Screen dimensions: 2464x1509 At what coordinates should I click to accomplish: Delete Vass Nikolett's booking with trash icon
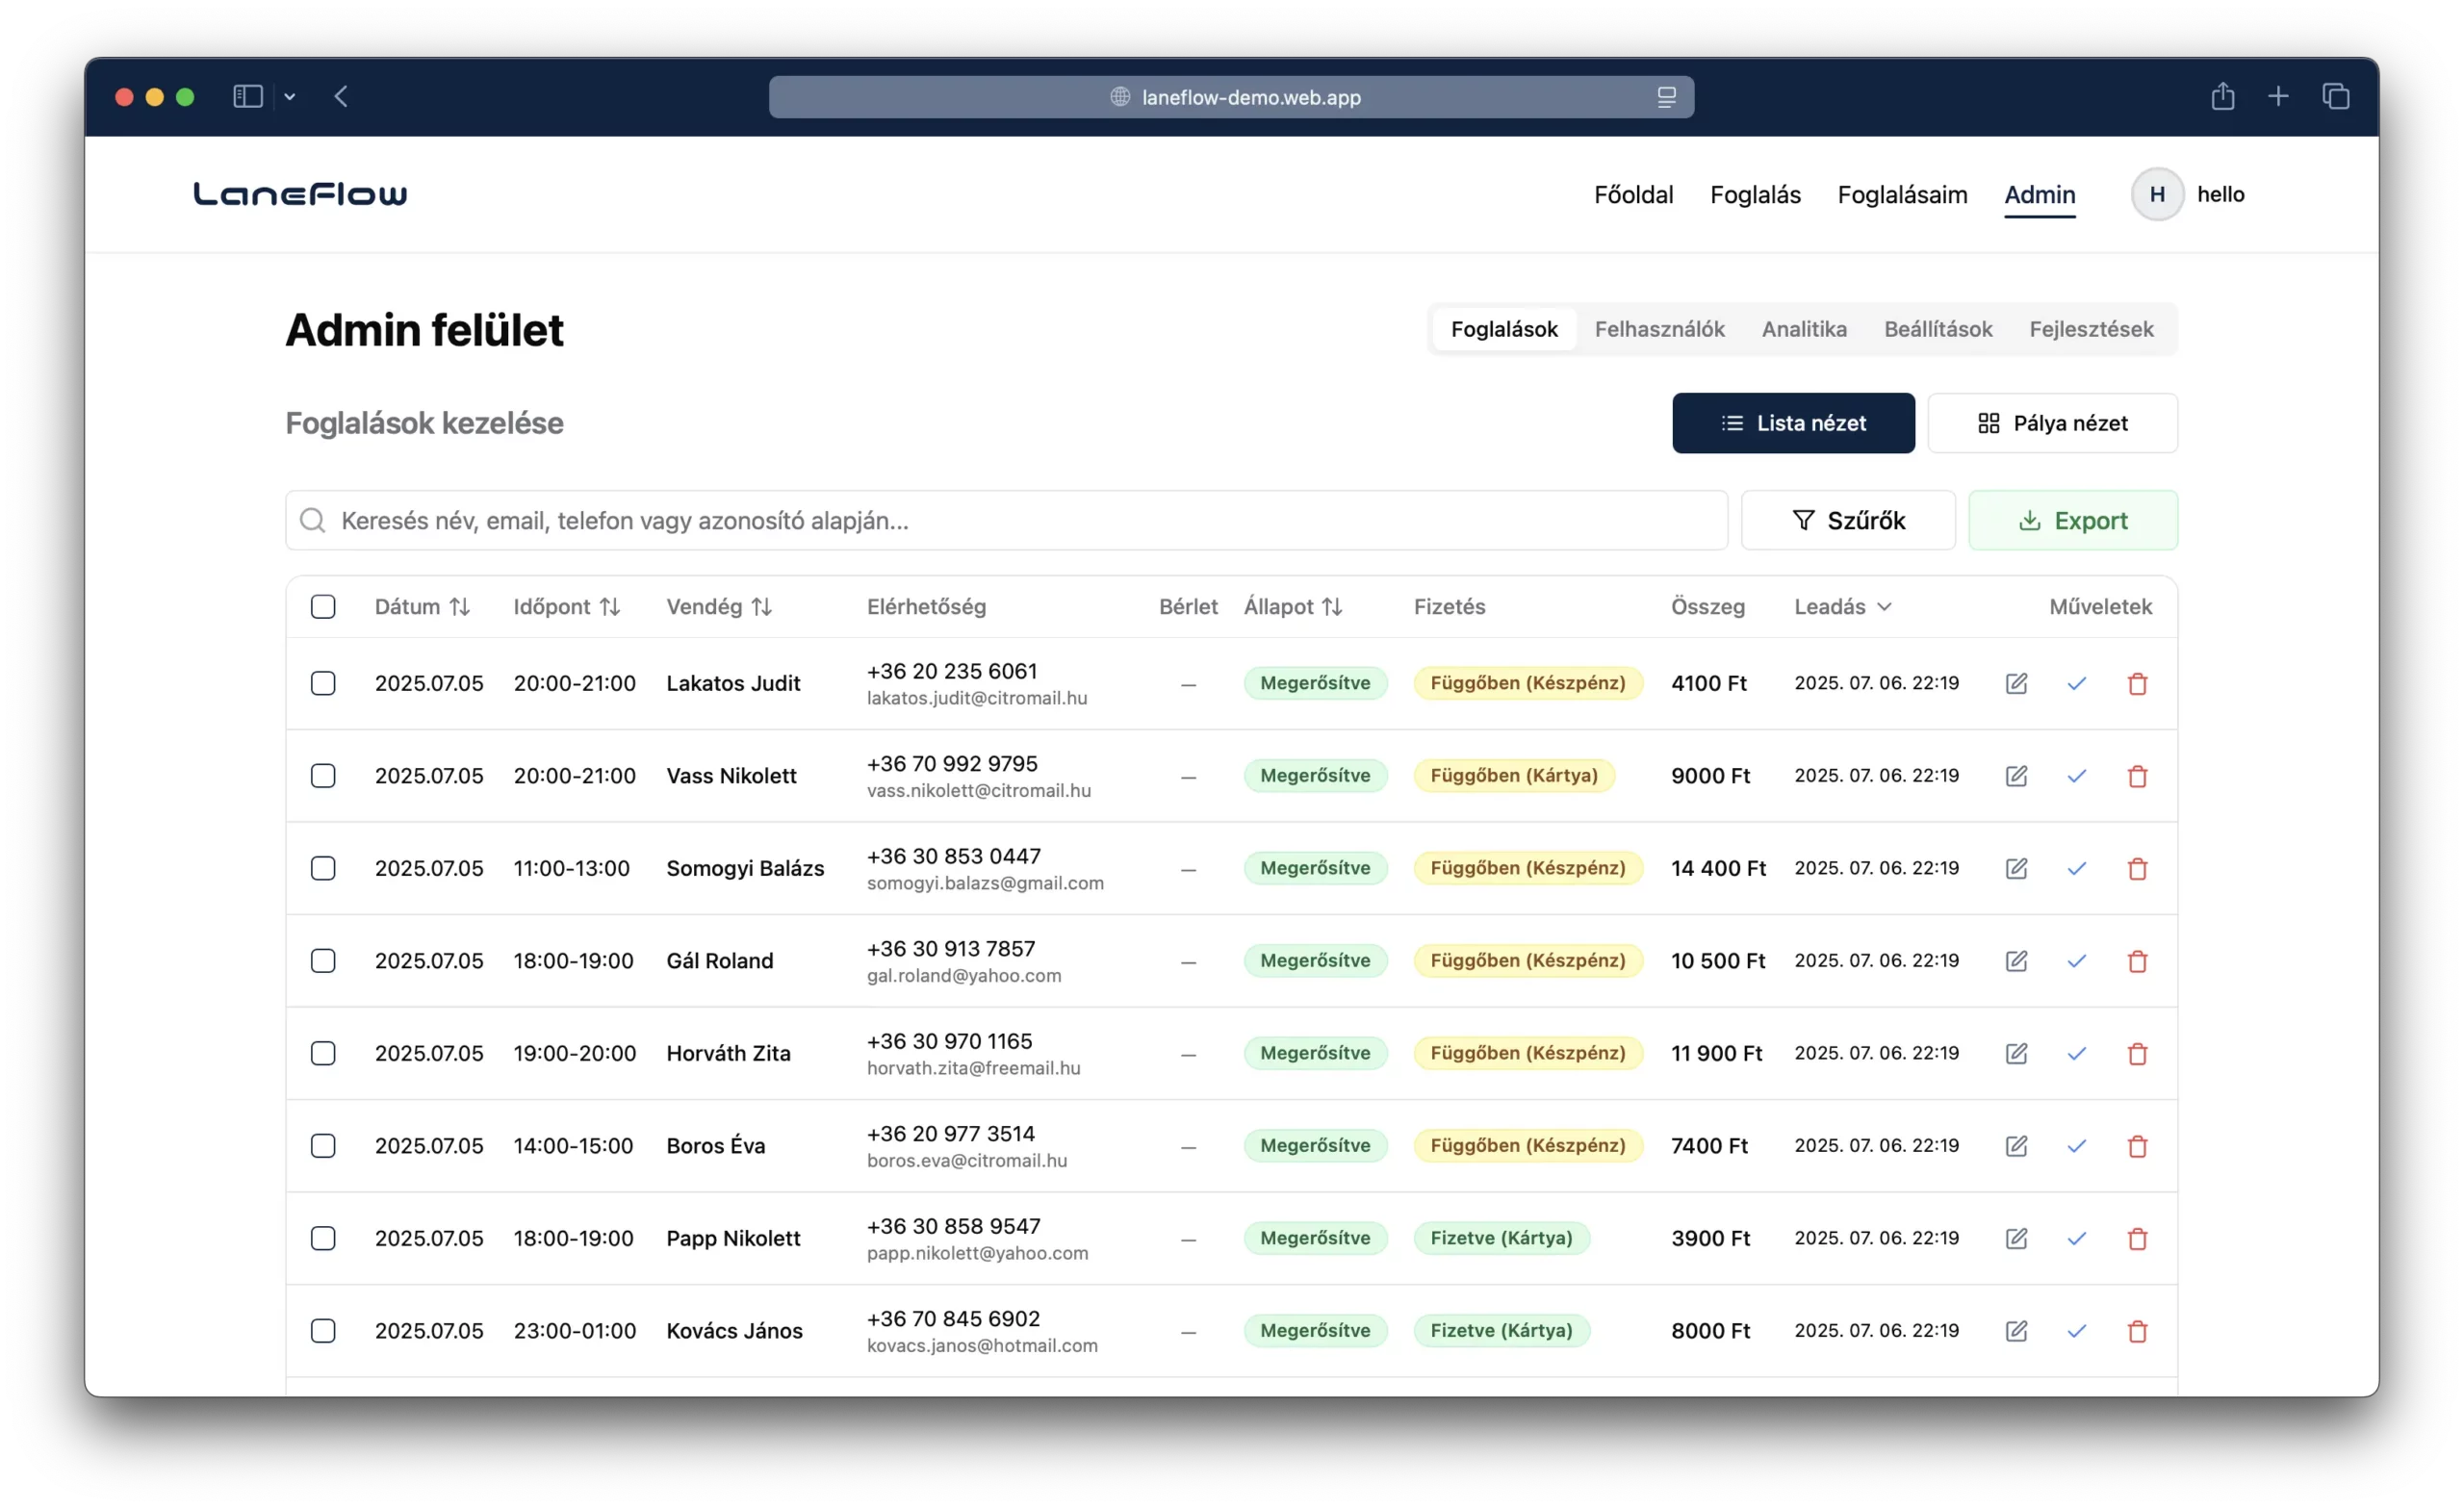tap(2137, 776)
